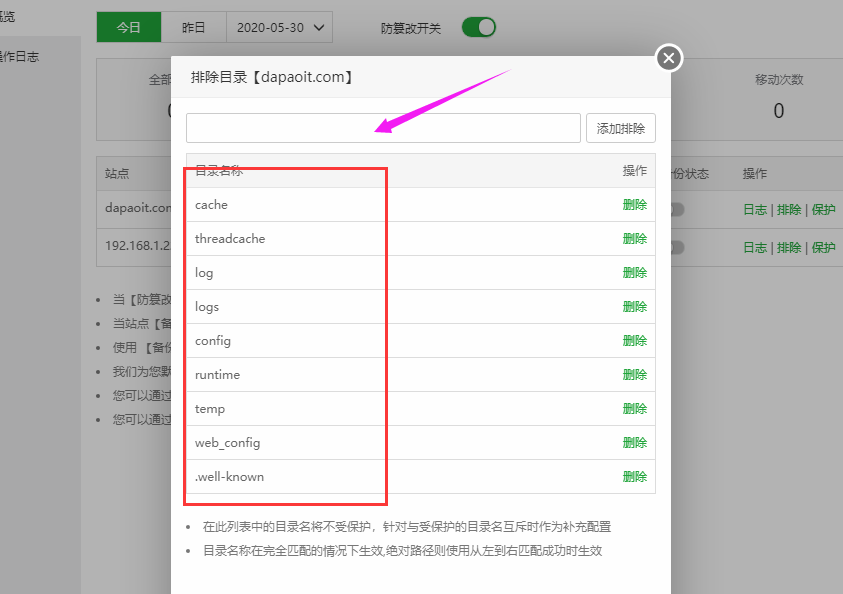Select the temp directory name

[x=210, y=409]
